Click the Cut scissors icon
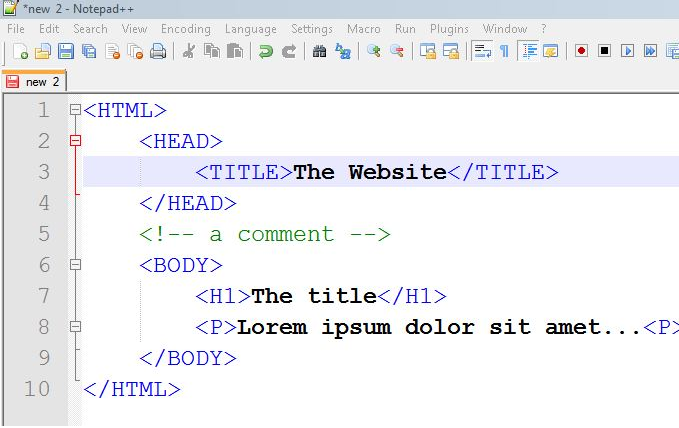Viewport: 679px width, 428px height. [x=189, y=51]
